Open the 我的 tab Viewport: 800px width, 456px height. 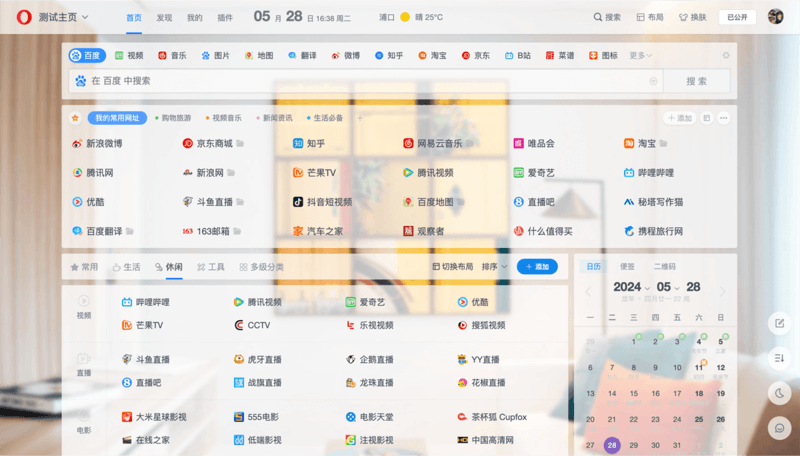[194, 17]
